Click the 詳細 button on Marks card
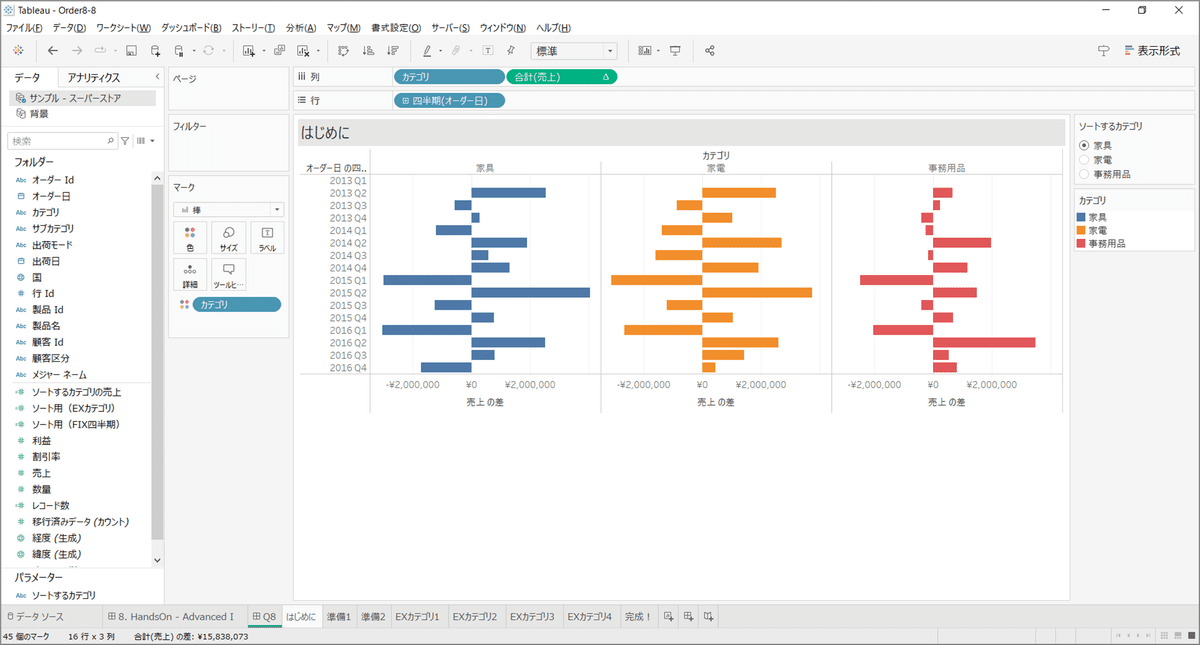Viewport: 1200px width, 645px height. (x=189, y=276)
